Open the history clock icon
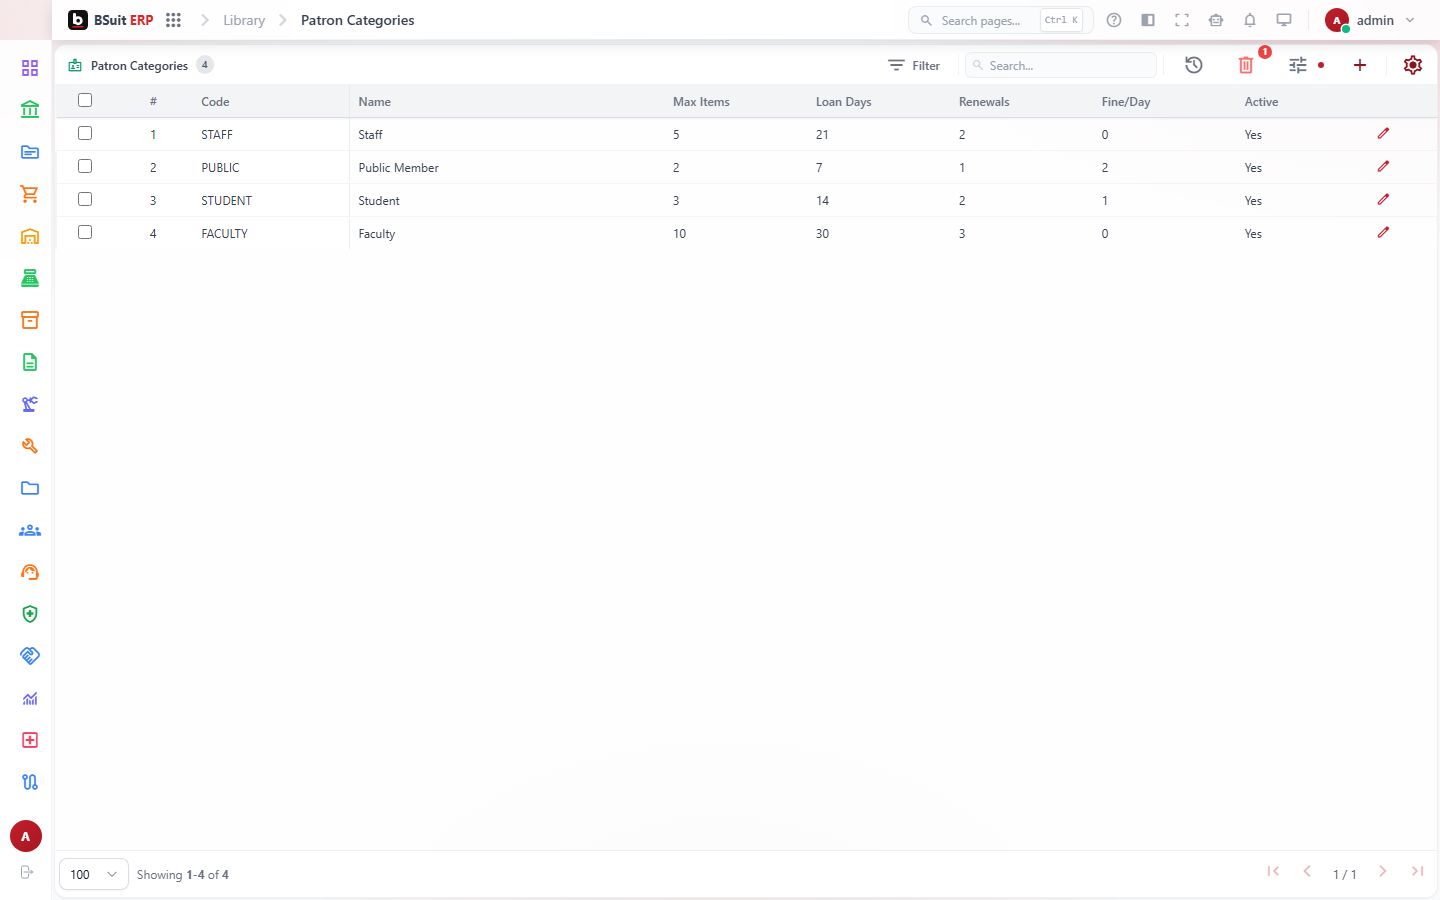Image resolution: width=1440 pixels, height=900 pixels. pyautogui.click(x=1194, y=65)
